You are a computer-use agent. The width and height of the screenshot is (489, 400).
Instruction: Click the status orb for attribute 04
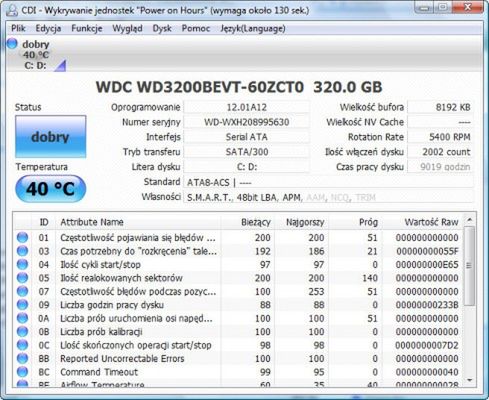22,264
